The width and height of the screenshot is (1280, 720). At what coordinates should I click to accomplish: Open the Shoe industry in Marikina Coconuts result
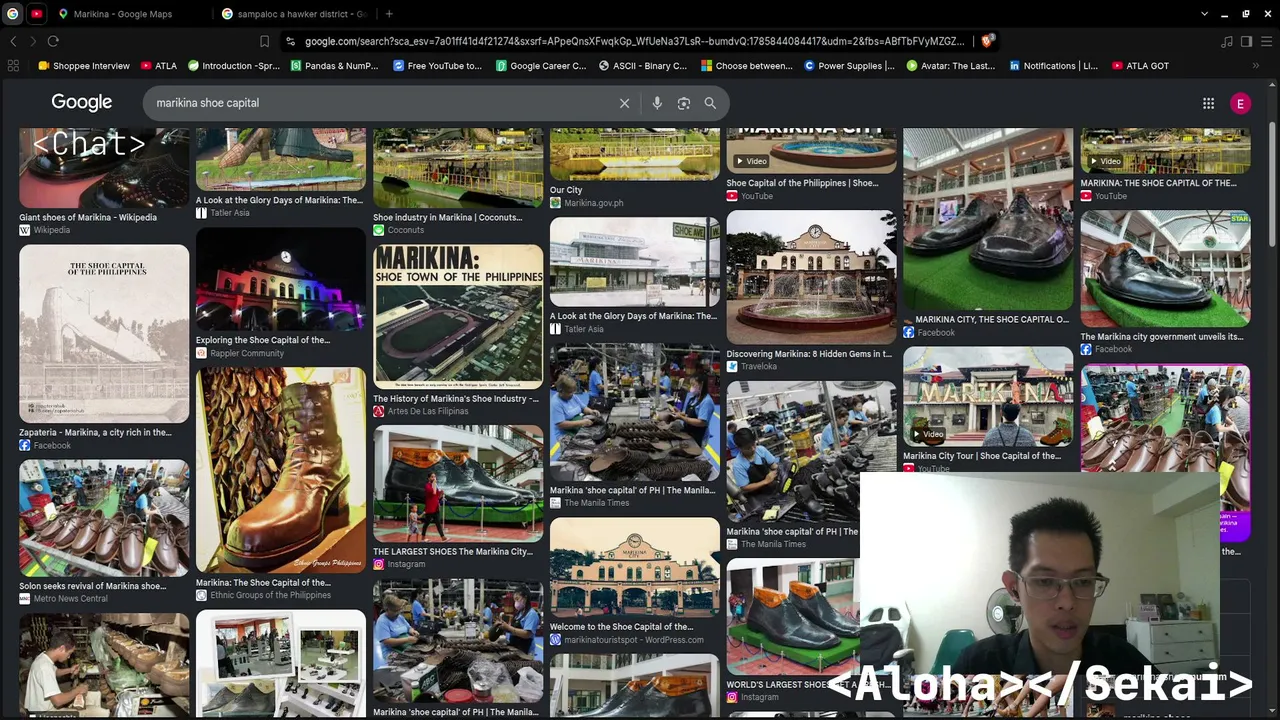pyautogui.click(x=448, y=217)
